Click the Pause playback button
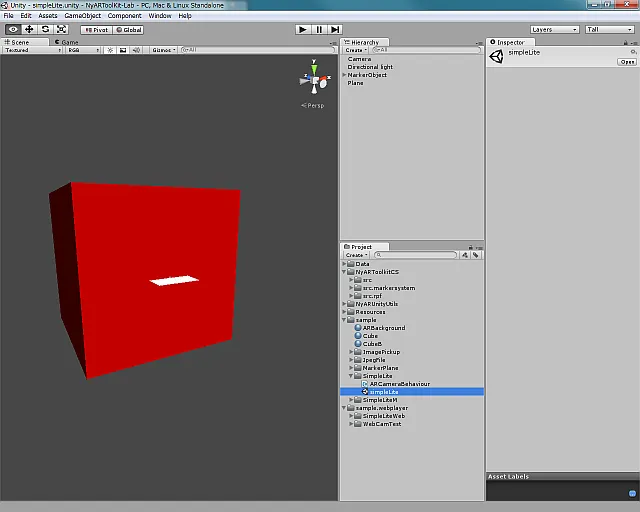640x512 pixels. point(319,29)
